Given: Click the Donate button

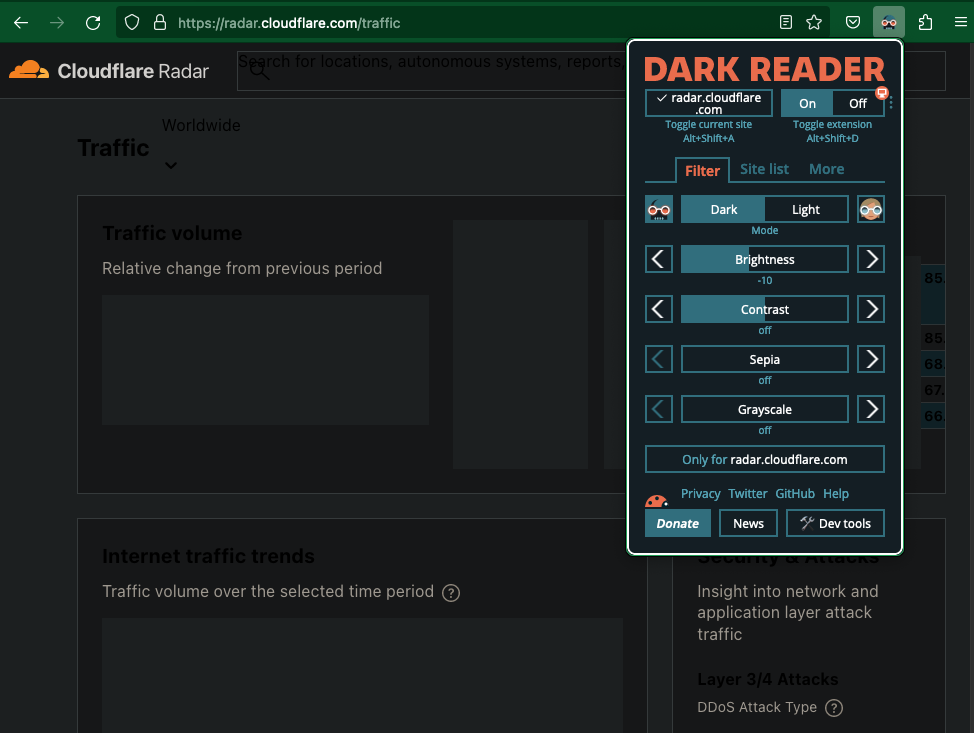Looking at the screenshot, I should (x=677, y=523).
